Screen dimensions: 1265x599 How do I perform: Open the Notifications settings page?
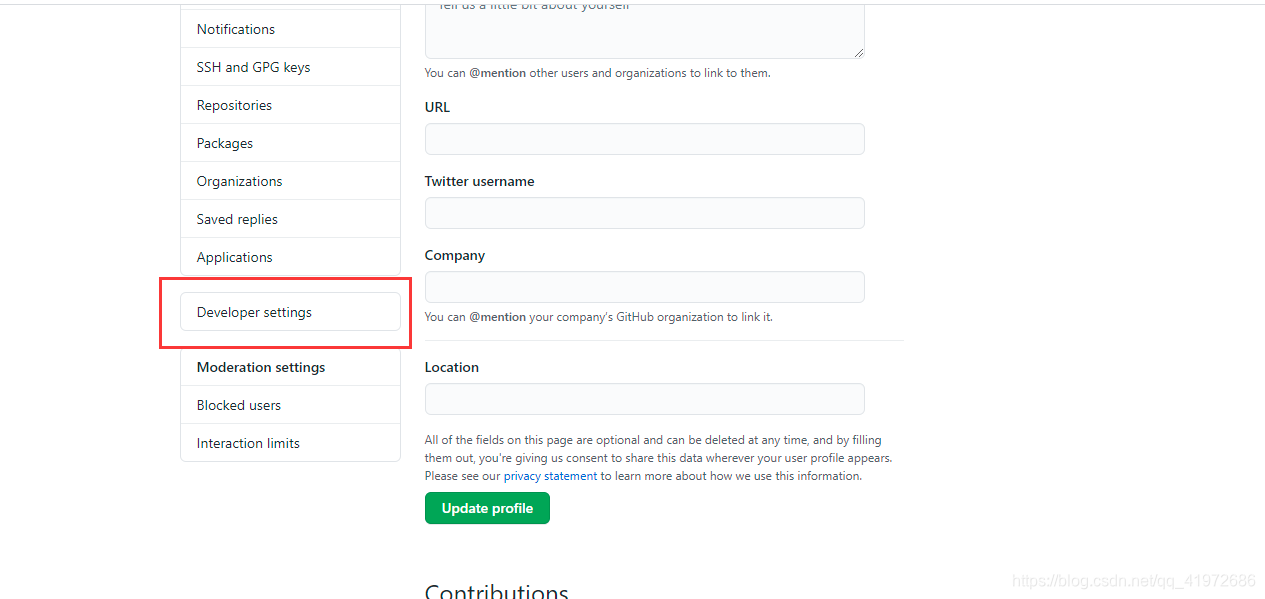coord(235,29)
